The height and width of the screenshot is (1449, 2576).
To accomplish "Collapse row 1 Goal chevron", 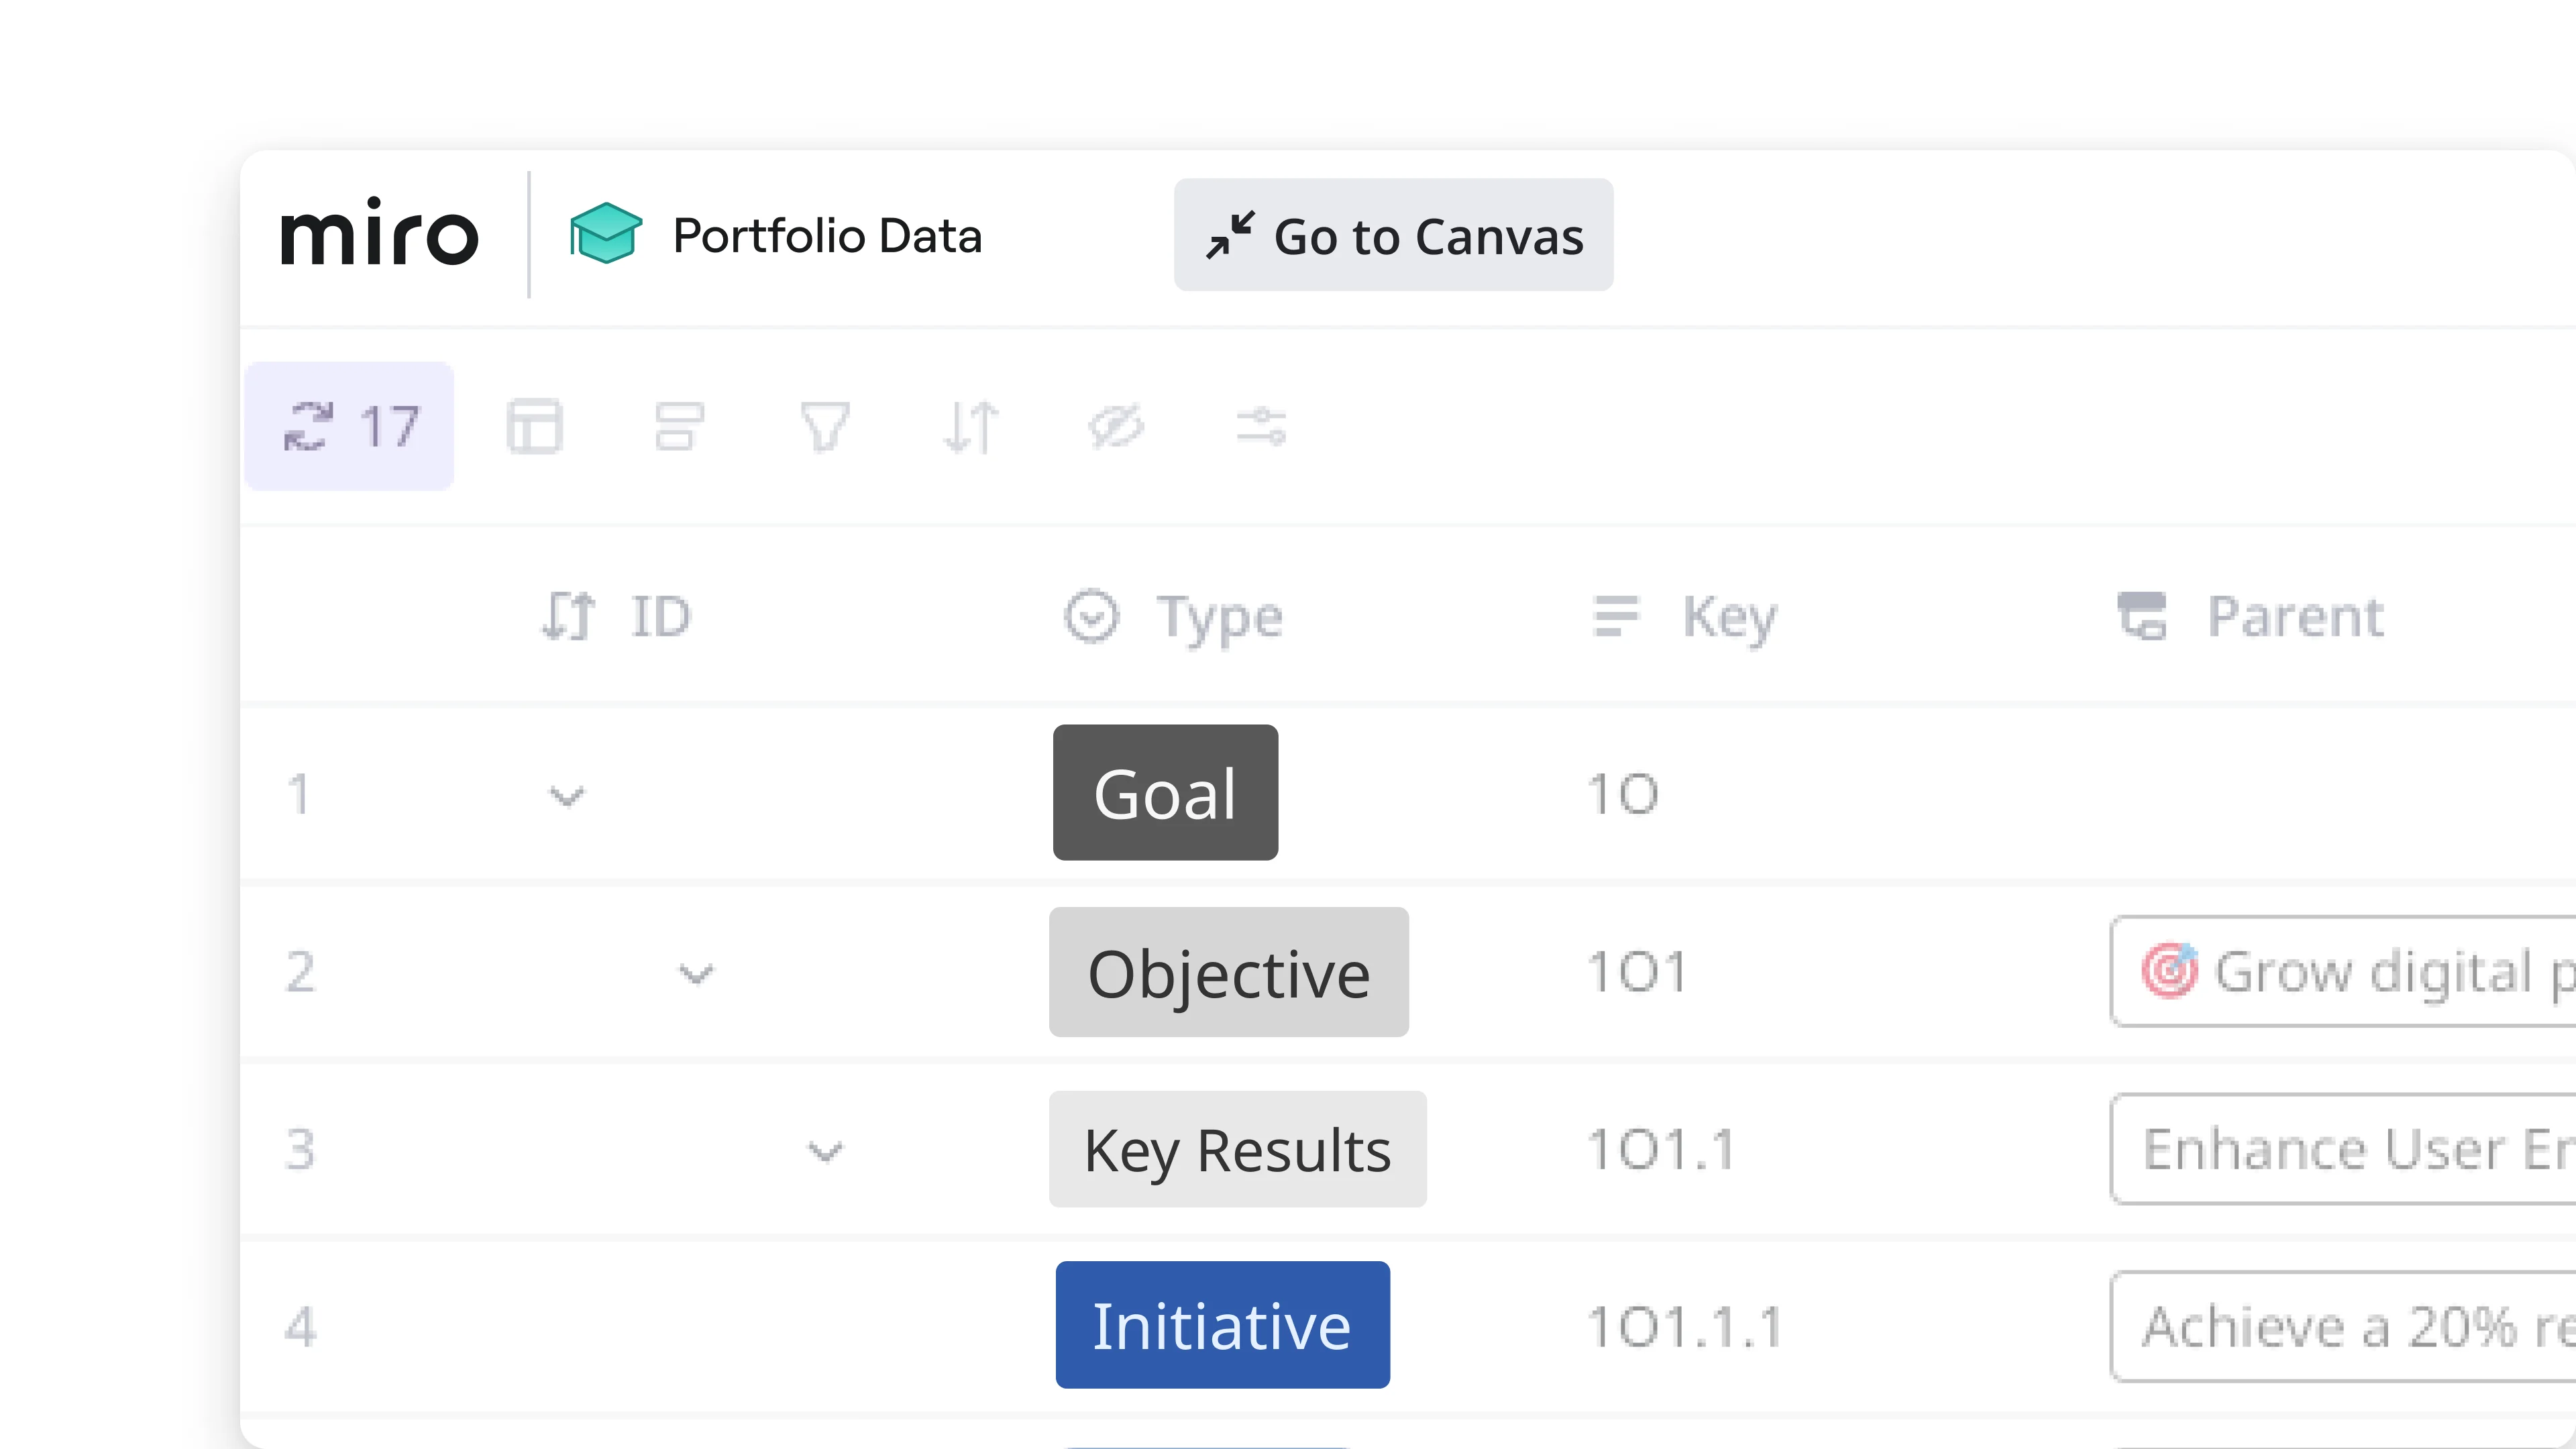I will click(567, 796).
